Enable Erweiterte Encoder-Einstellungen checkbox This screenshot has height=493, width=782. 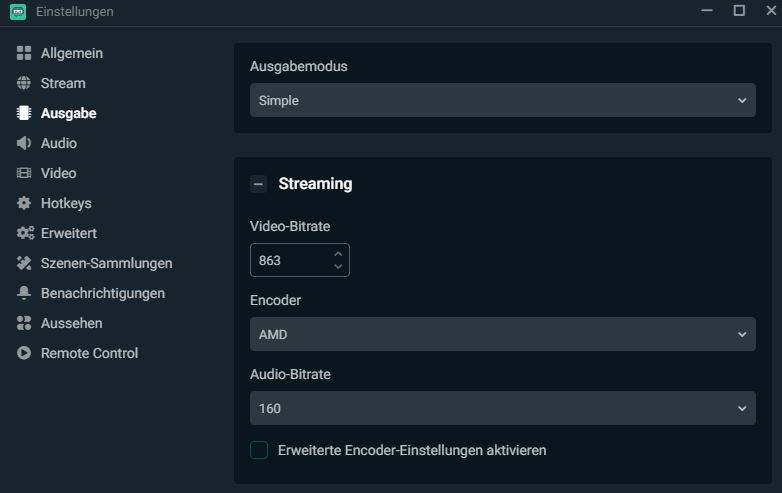pos(259,450)
